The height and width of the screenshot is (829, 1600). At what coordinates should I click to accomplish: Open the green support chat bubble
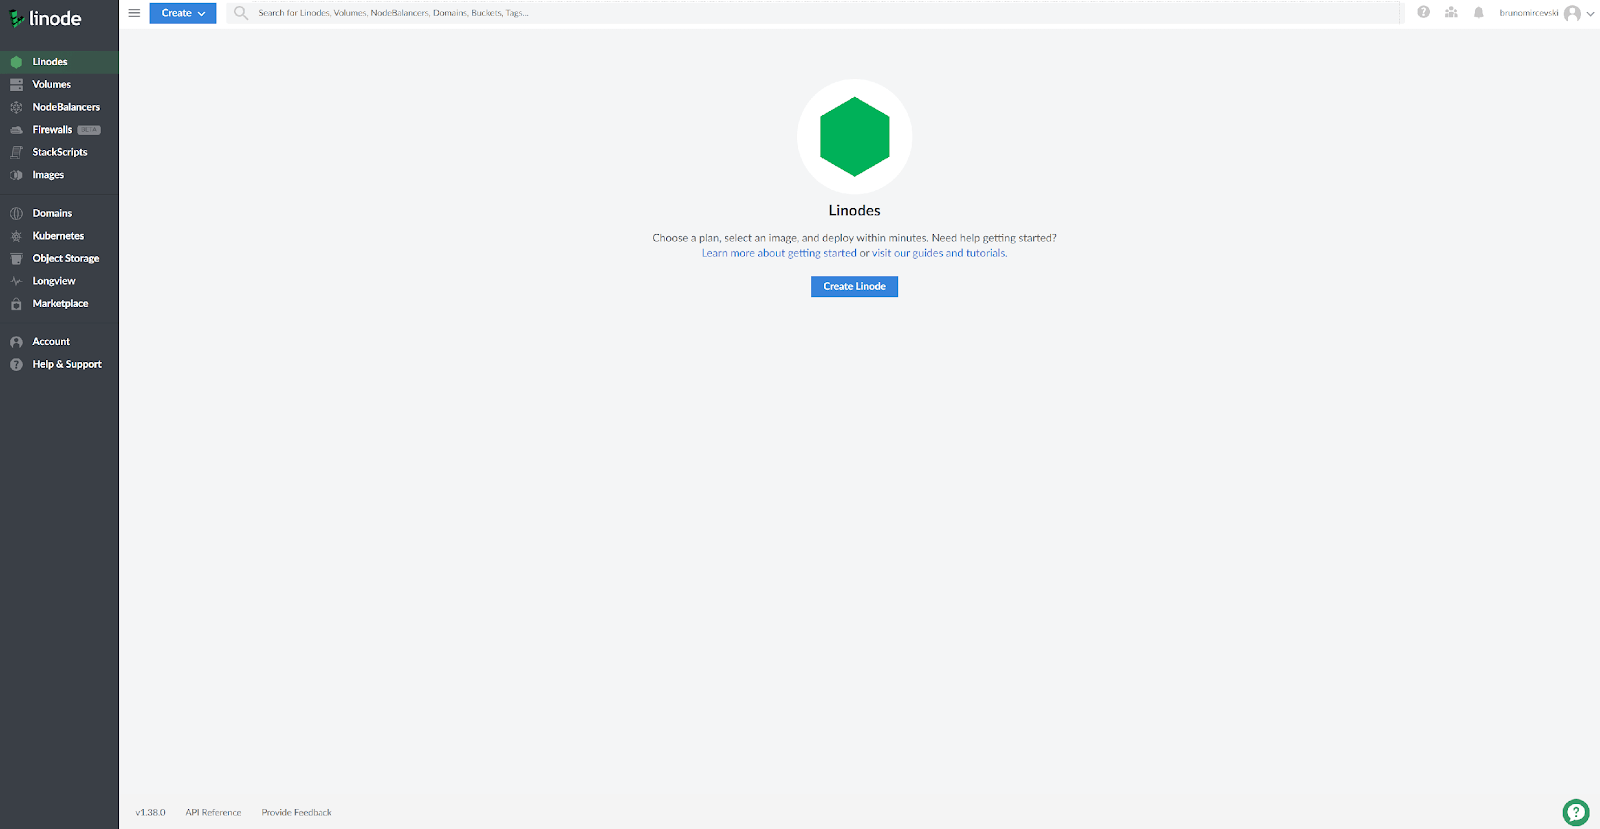tap(1576, 812)
